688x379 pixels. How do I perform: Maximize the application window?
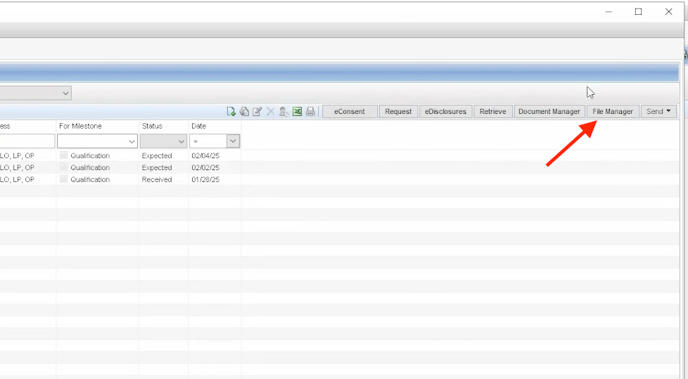click(638, 12)
